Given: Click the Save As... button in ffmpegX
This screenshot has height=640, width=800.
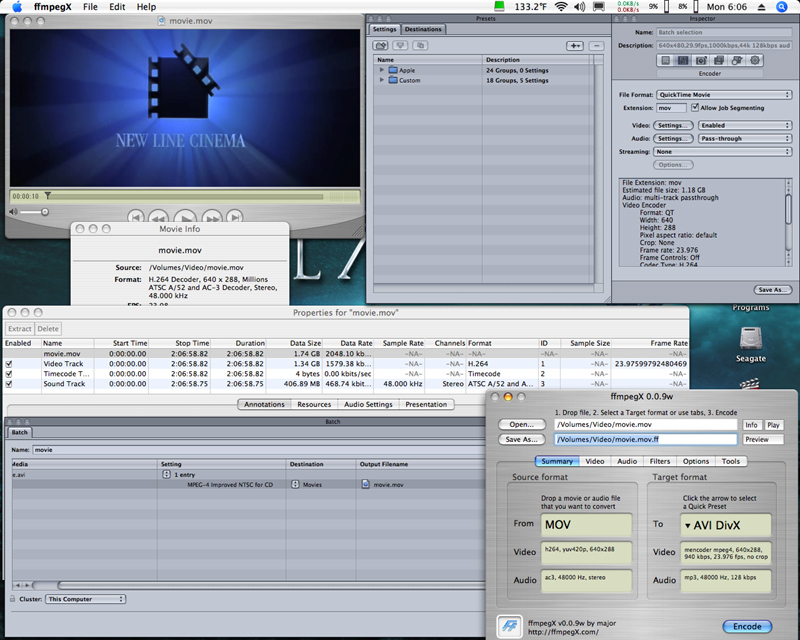Looking at the screenshot, I should [x=521, y=439].
